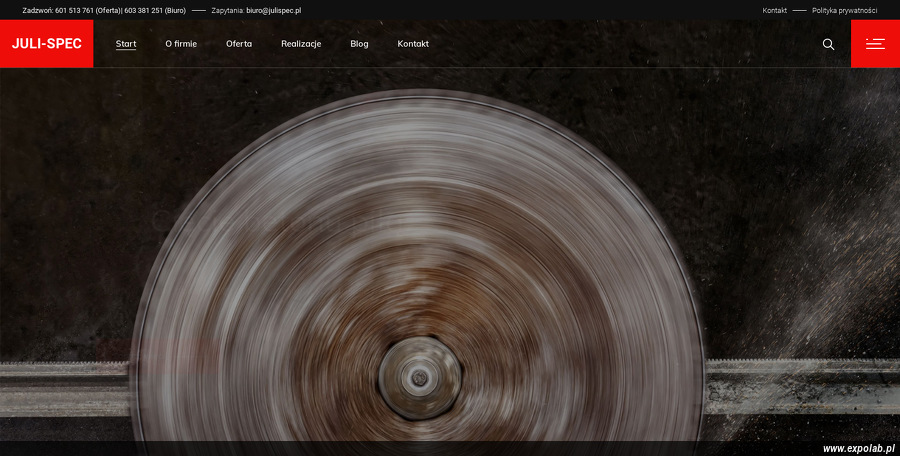
Task: Navigate to Realizacje
Action: coord(301,44)
